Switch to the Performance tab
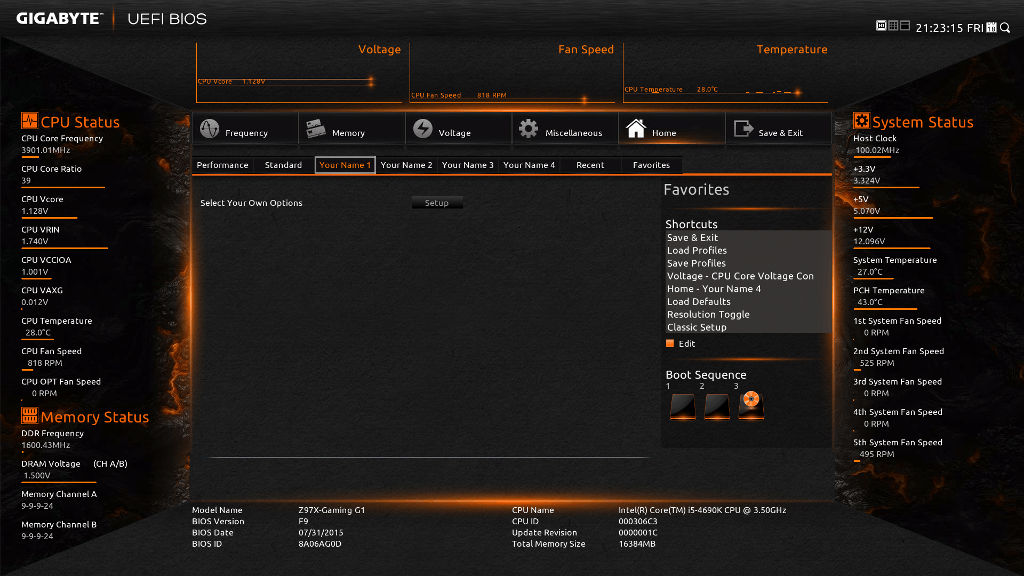The width and height of the screenshot is (1024, 576). (x=223, y=165)
